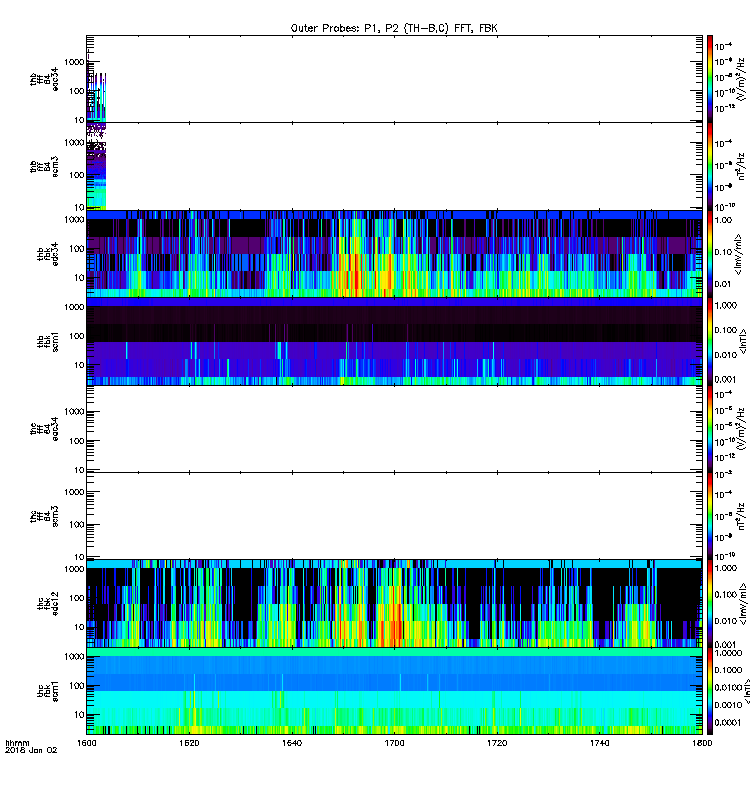
Task: Click the thb fbk scm1 spectrogram panel
Action: click(x=394, y=341)
